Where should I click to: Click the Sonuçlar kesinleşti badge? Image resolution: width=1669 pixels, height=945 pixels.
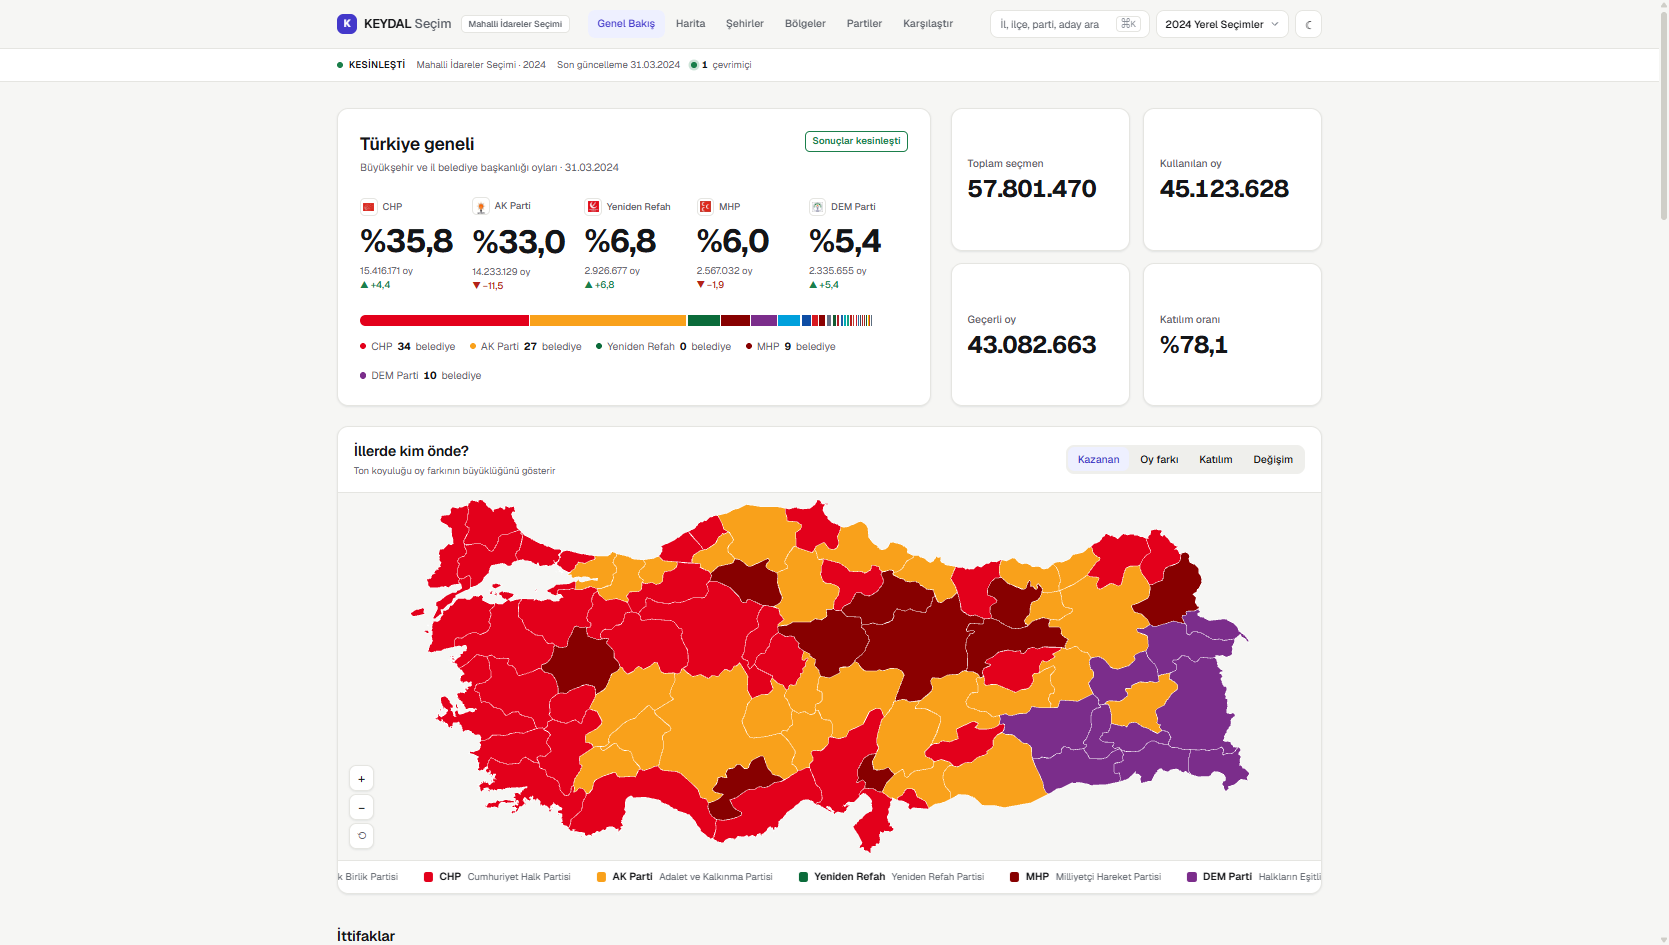coord(856,141)
